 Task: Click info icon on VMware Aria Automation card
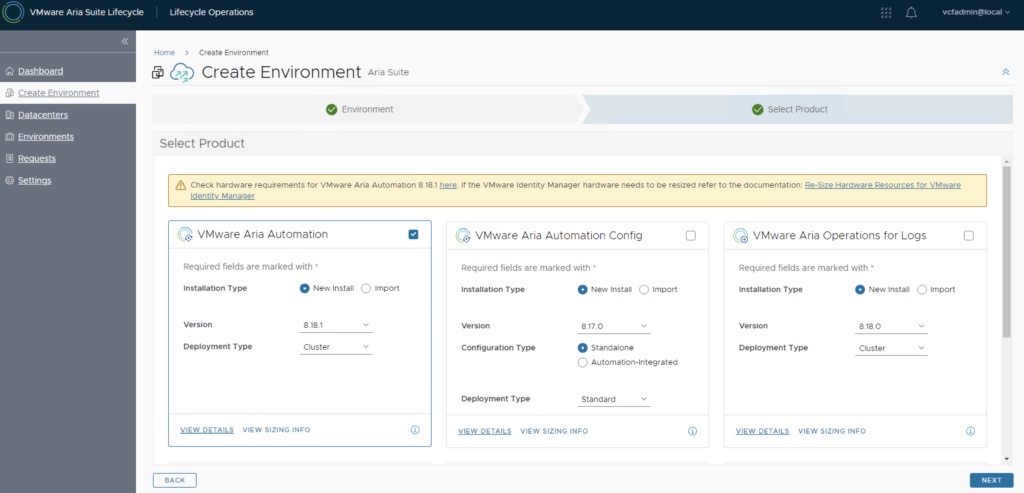pos(414,430)
